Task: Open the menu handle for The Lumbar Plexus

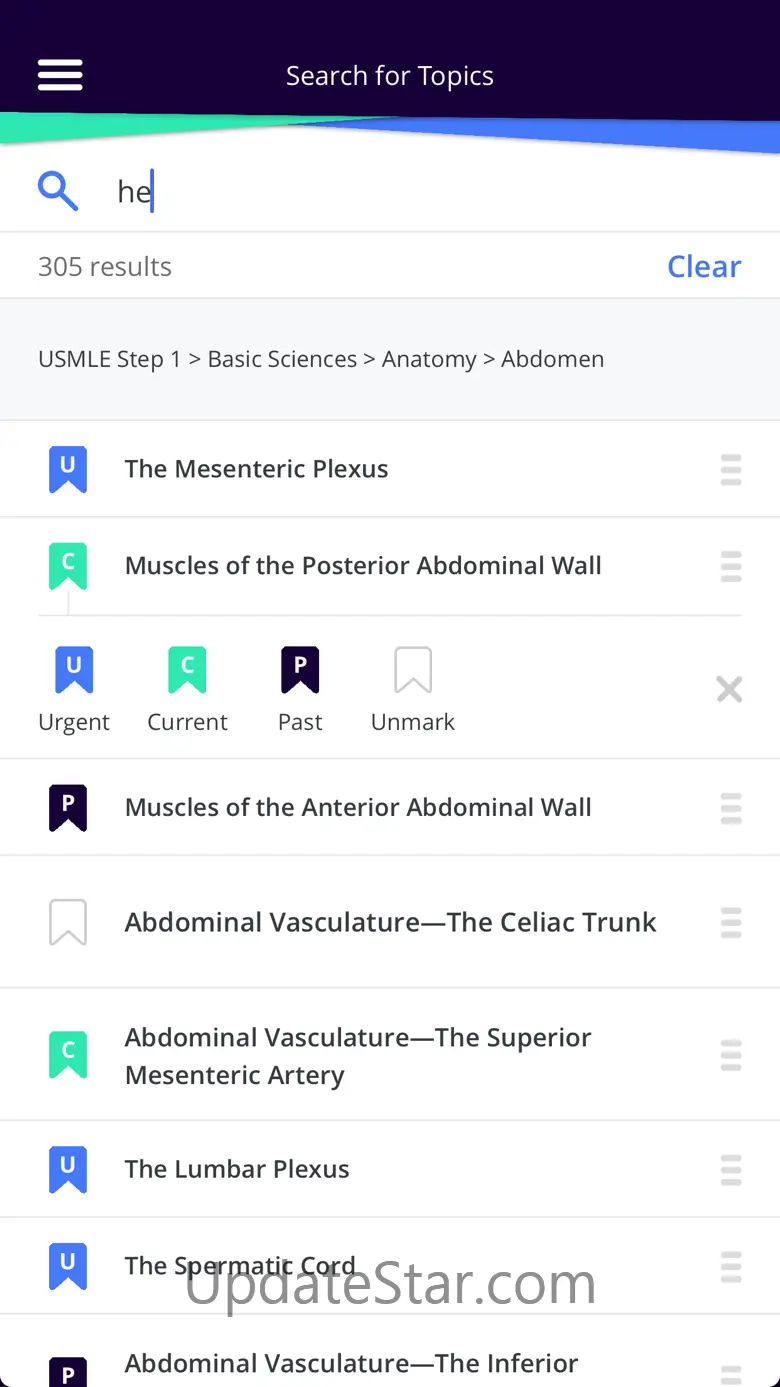Action: 731,1169
